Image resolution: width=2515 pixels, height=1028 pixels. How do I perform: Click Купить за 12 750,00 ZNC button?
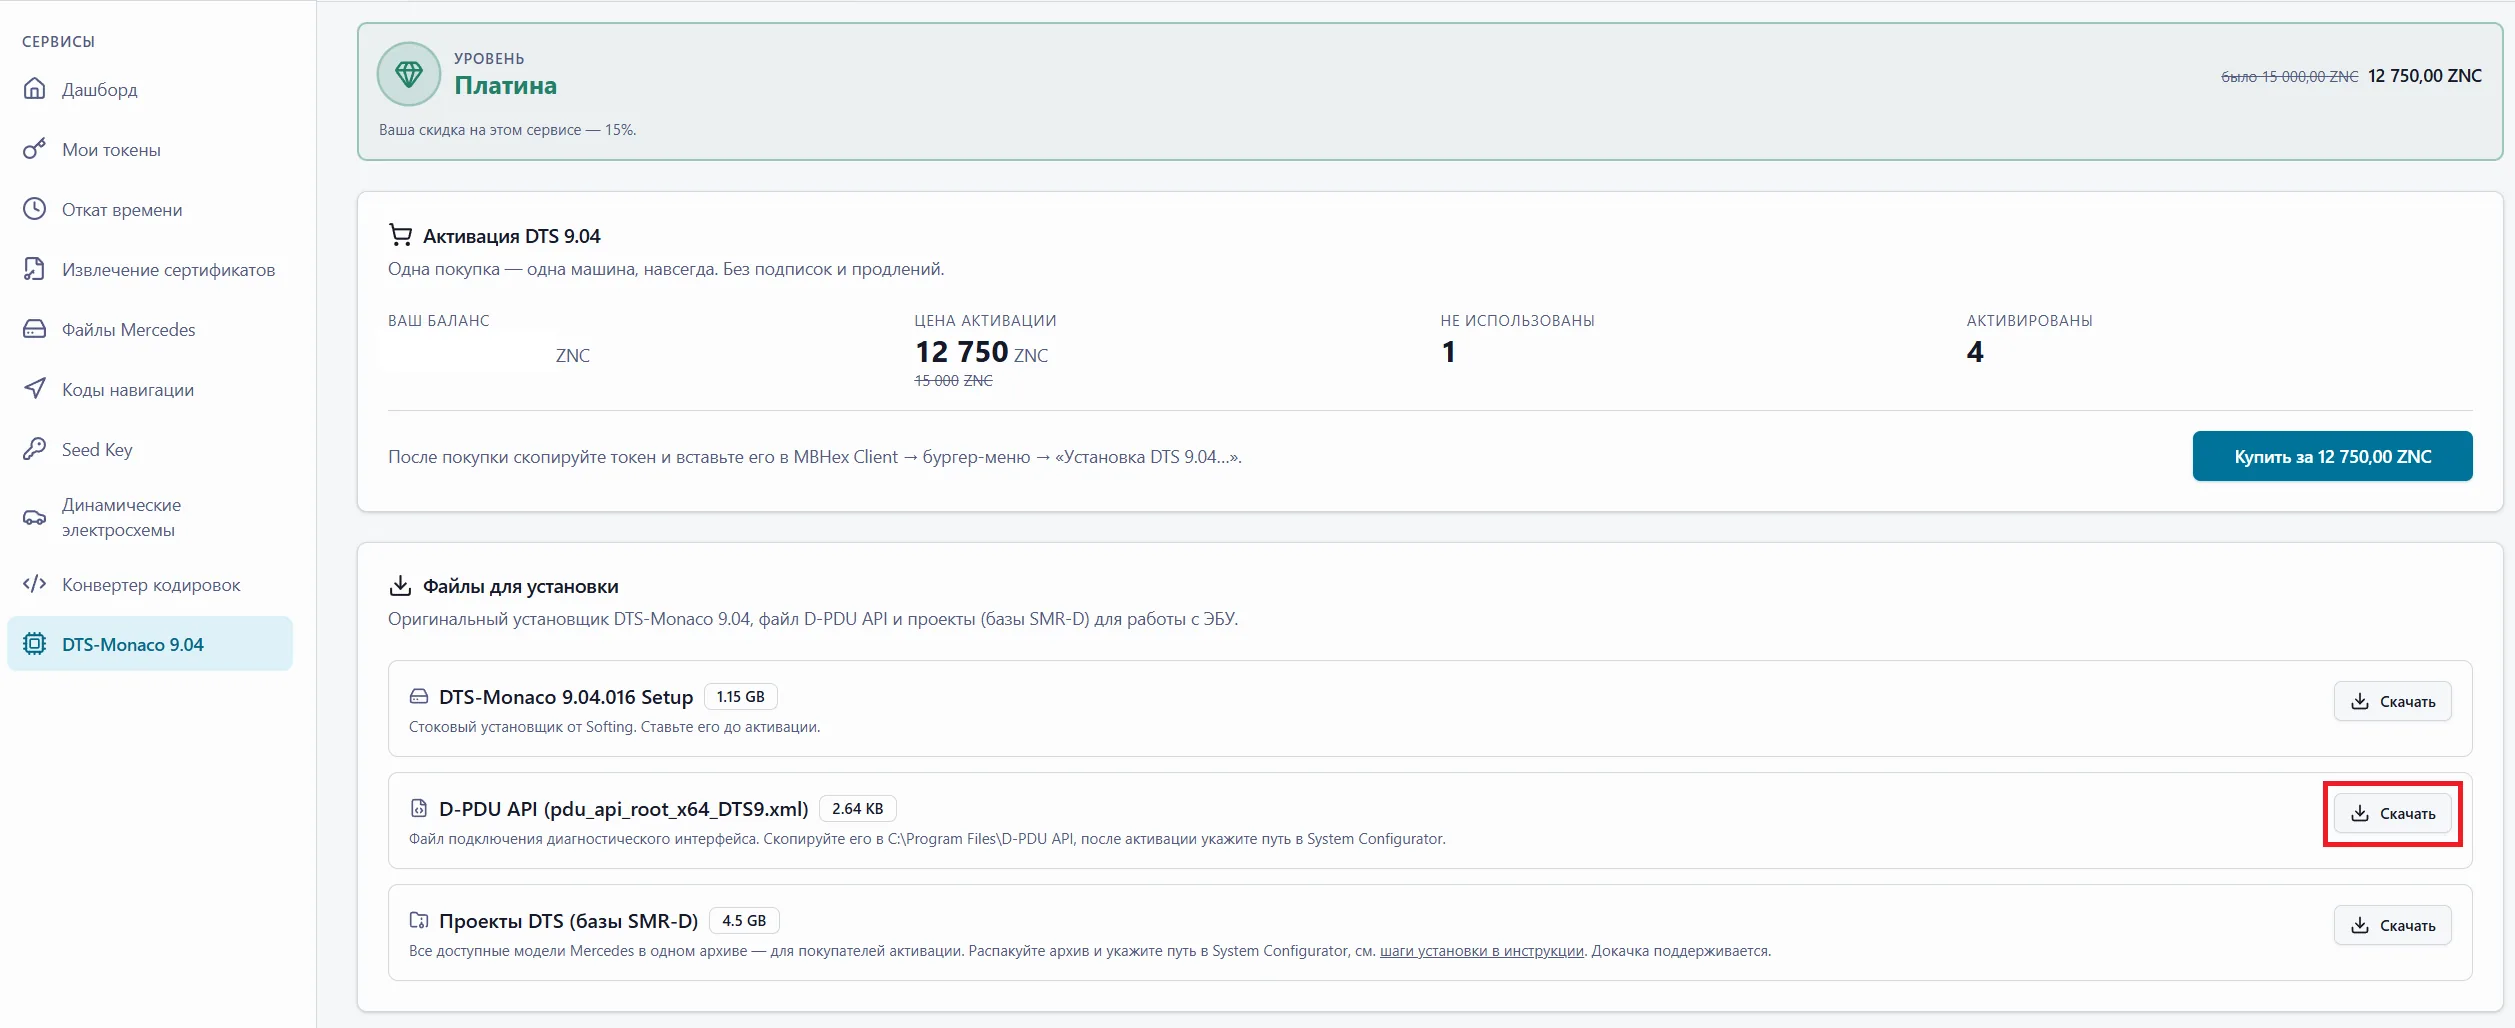click(2332, 456)
